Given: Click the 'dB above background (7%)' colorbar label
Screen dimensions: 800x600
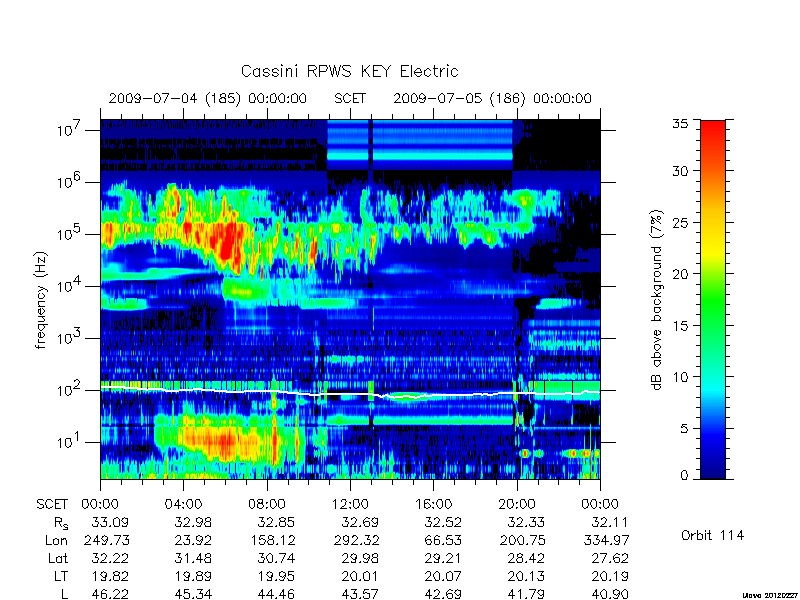Looking at the screenshot, I should click(658, 300).
